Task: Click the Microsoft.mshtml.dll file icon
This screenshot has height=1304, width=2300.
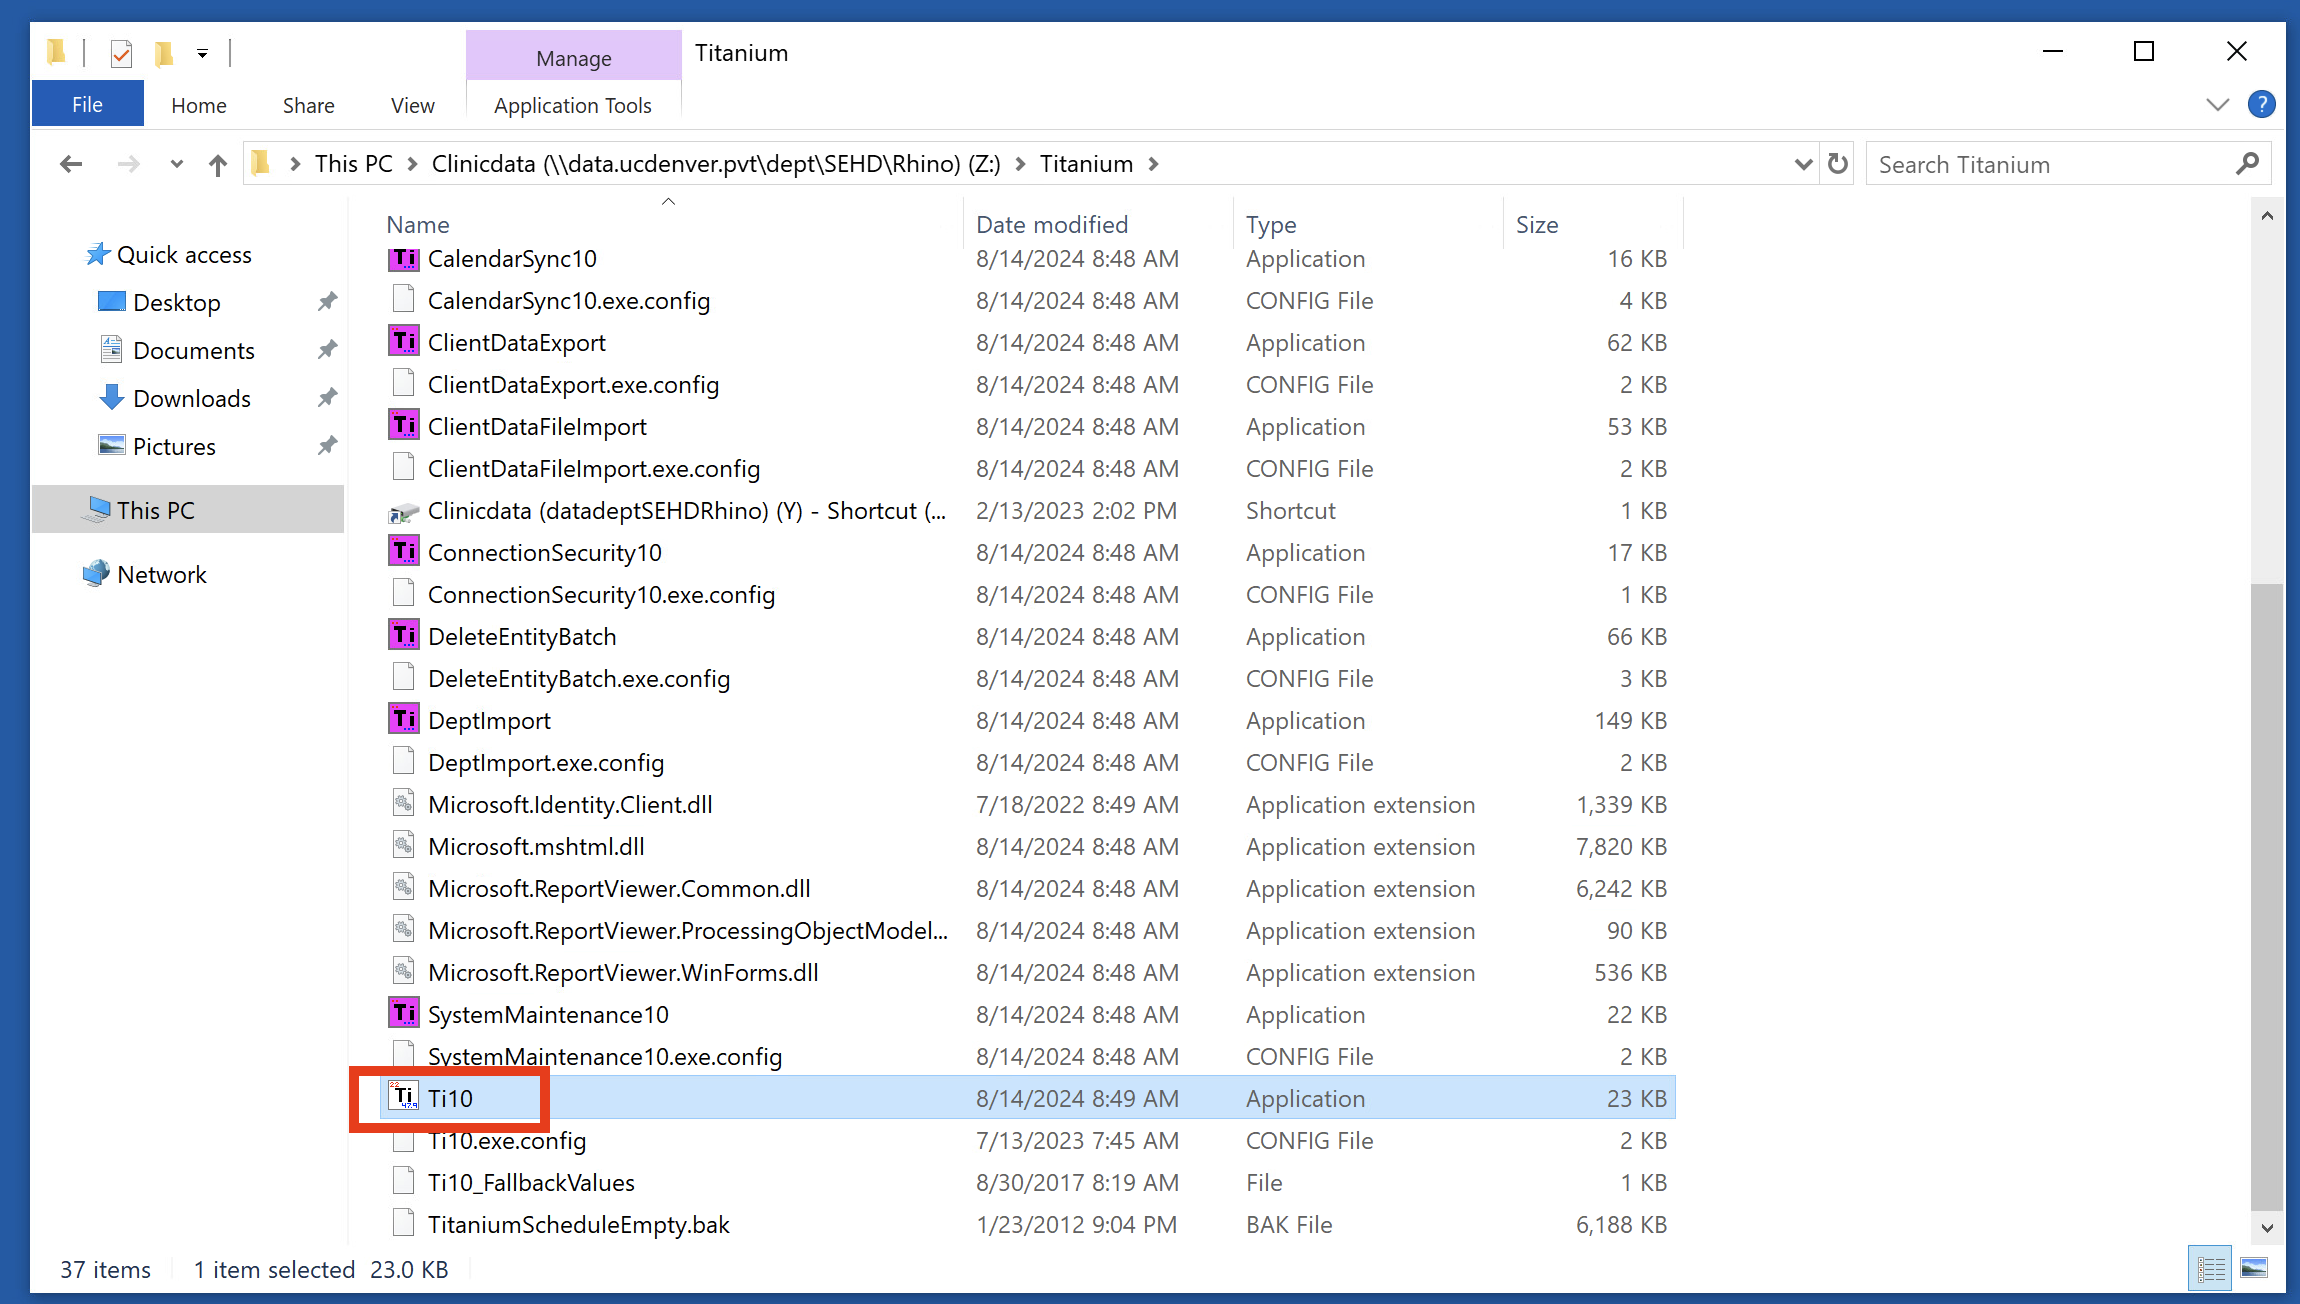Action: (x=403, y=846)
